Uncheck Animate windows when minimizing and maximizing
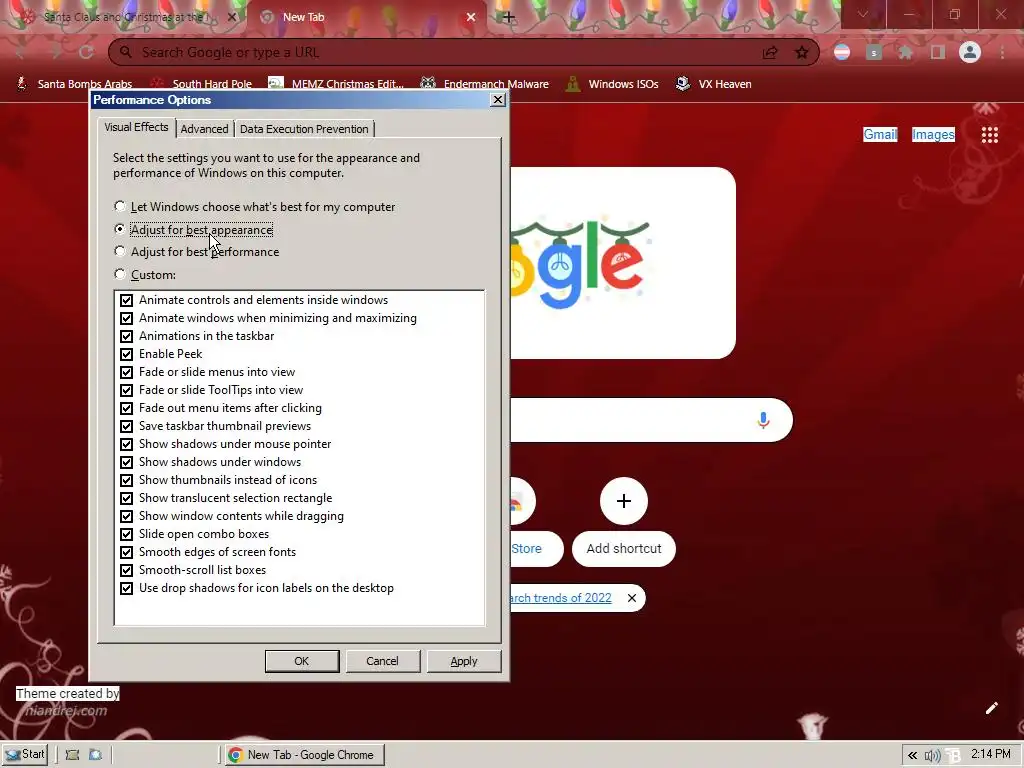1024x768 pixels. tap(127, 318)
